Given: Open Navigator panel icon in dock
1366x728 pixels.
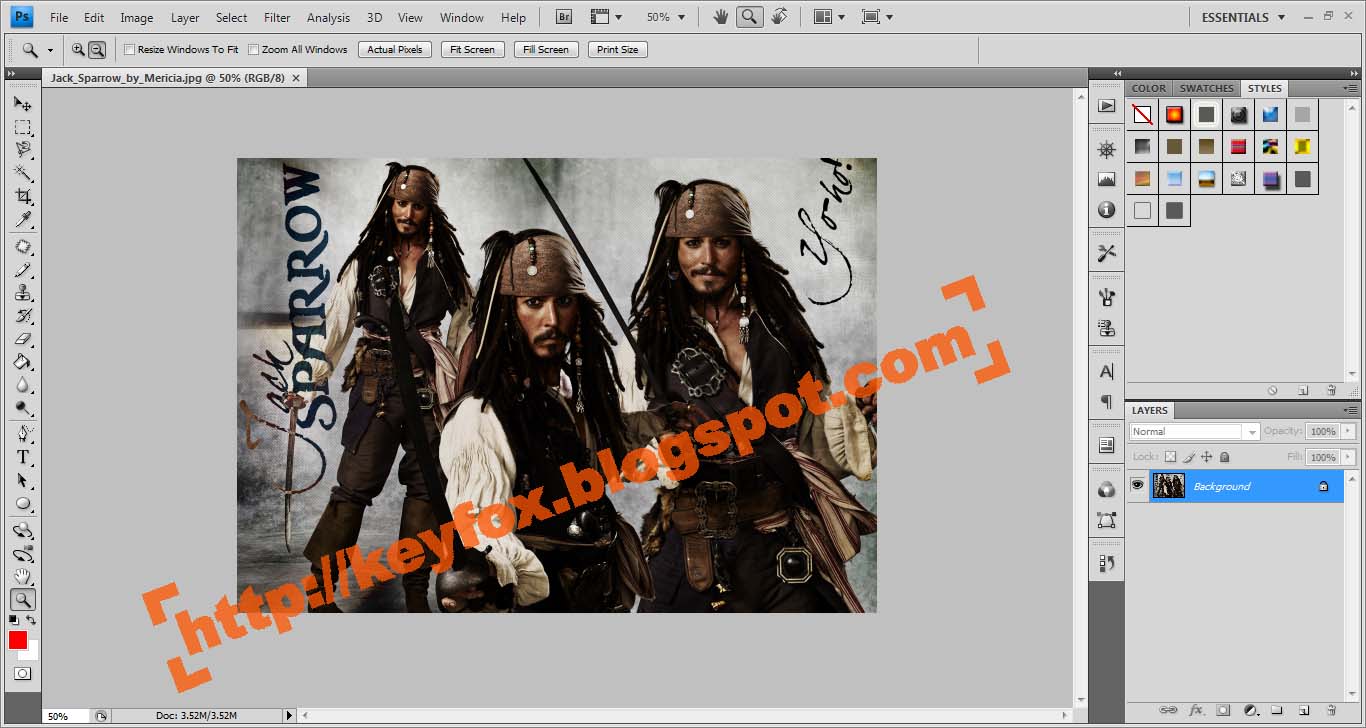Looking at the screenshot, I should 1106,150.
